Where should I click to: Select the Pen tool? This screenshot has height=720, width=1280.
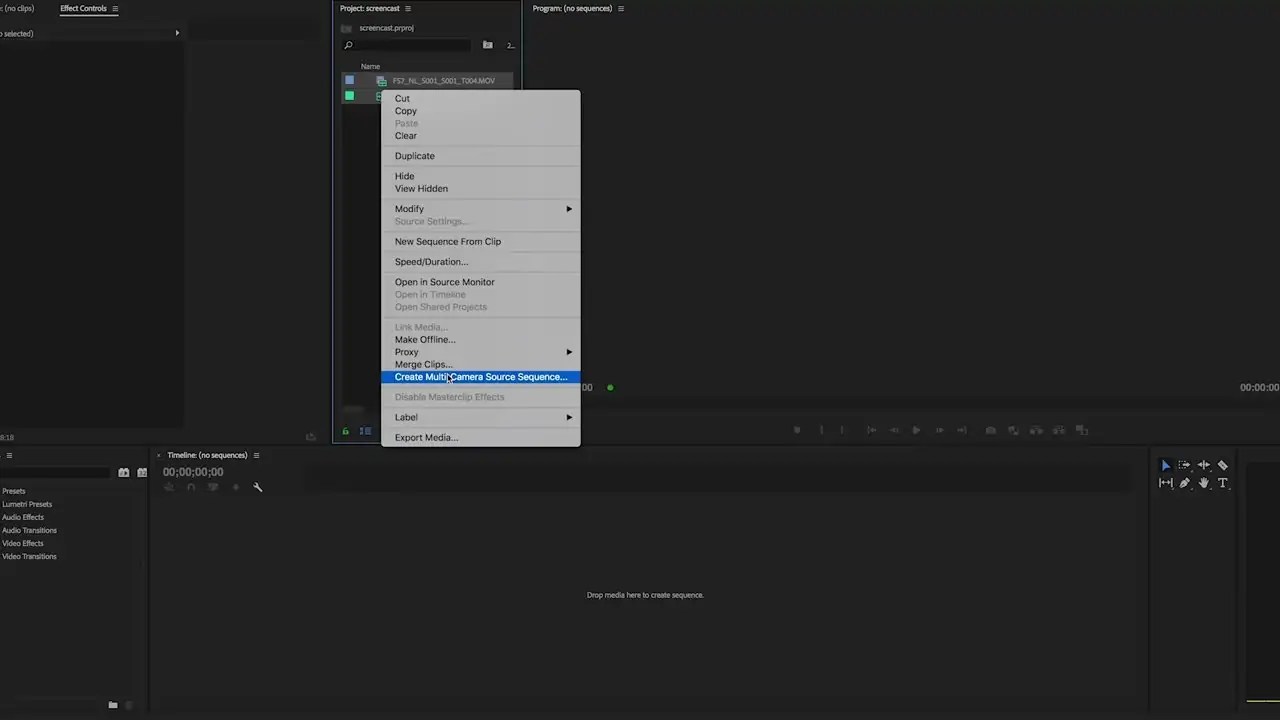[1185, 483]
